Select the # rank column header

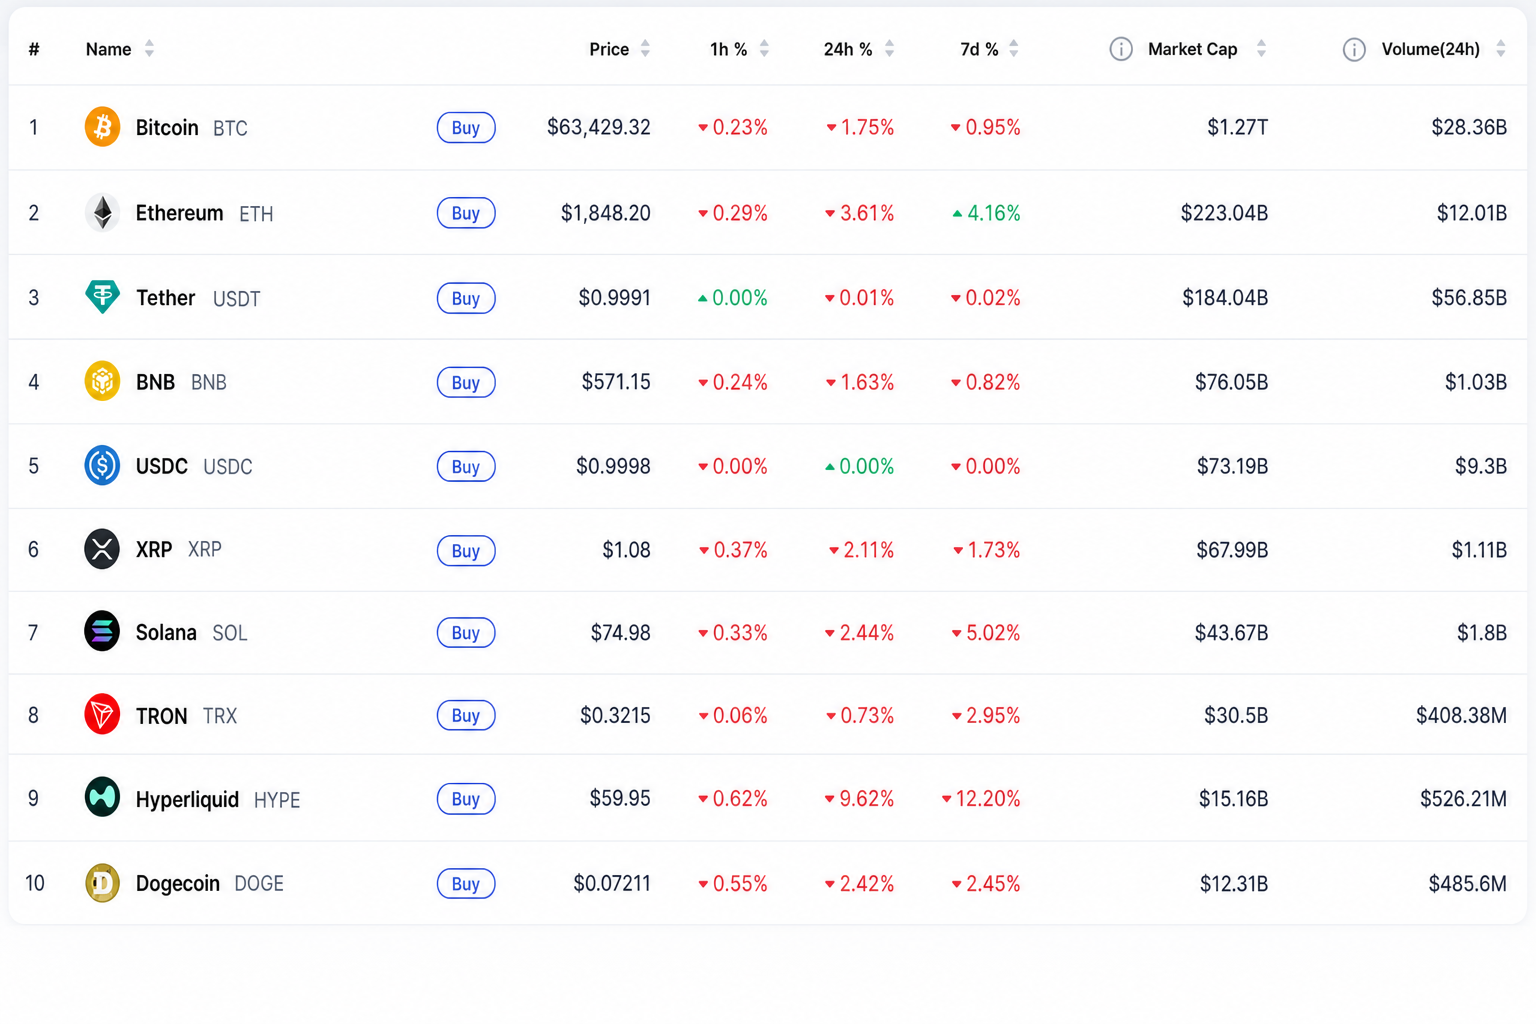[x=34, y=49]
